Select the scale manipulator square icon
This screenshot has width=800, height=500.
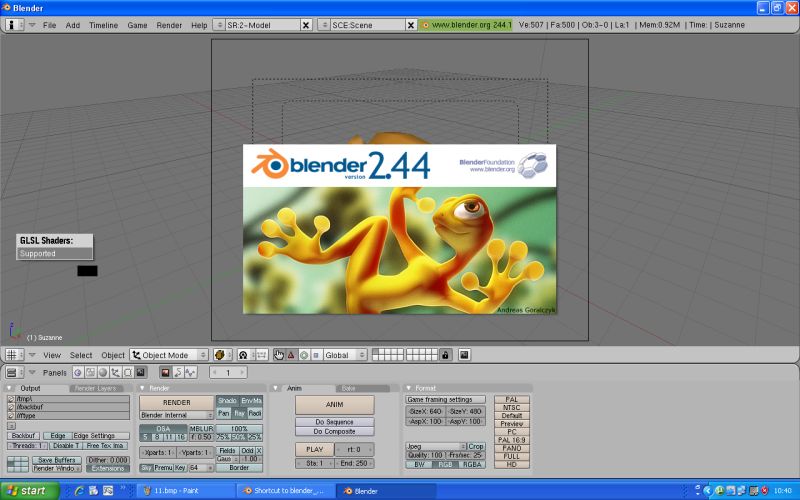click(316, 355)
